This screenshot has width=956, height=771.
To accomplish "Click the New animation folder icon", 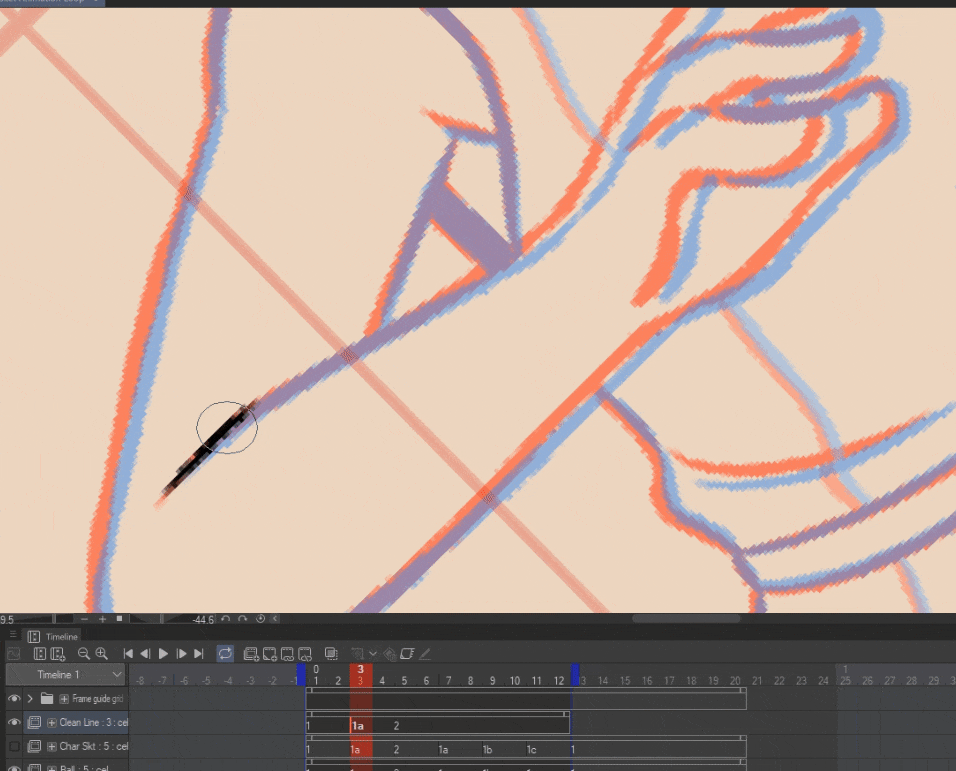I will [58, 654].
